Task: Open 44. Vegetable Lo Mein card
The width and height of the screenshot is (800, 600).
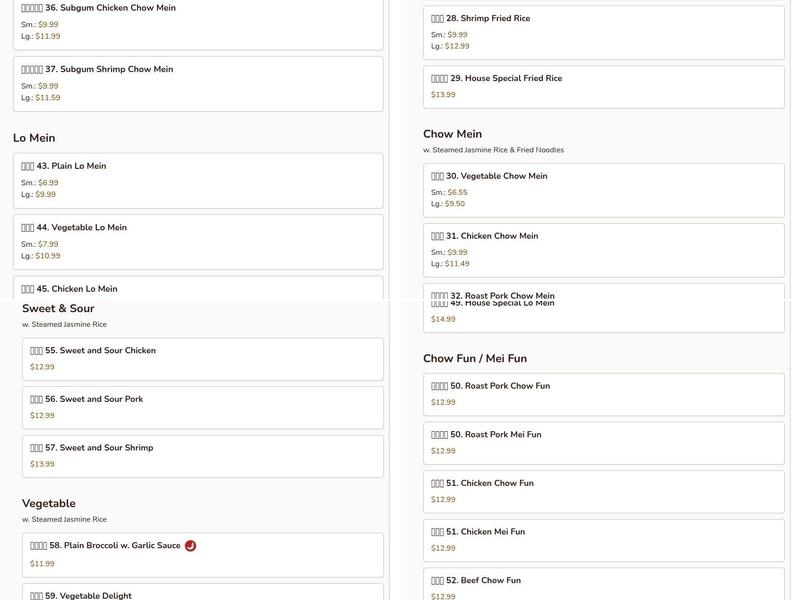Action: pyautogui.click(x=198, y=242)
